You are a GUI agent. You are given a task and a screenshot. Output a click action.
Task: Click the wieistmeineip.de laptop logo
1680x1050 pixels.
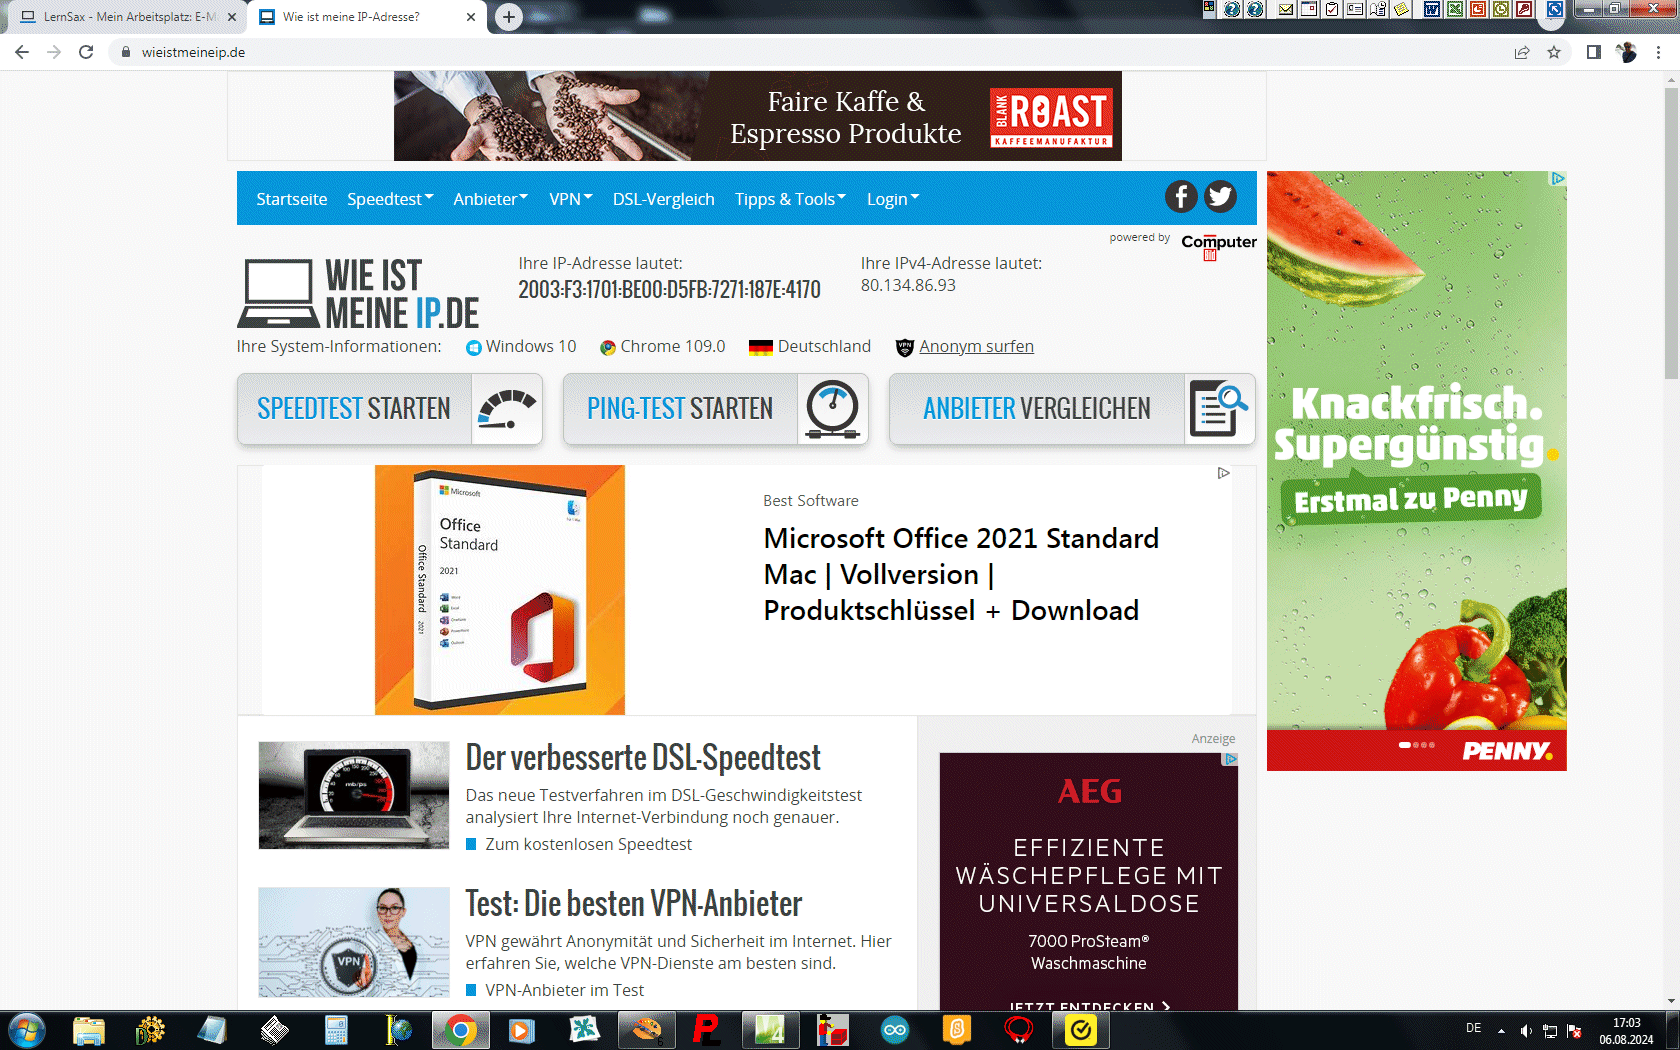coord(358,293)
